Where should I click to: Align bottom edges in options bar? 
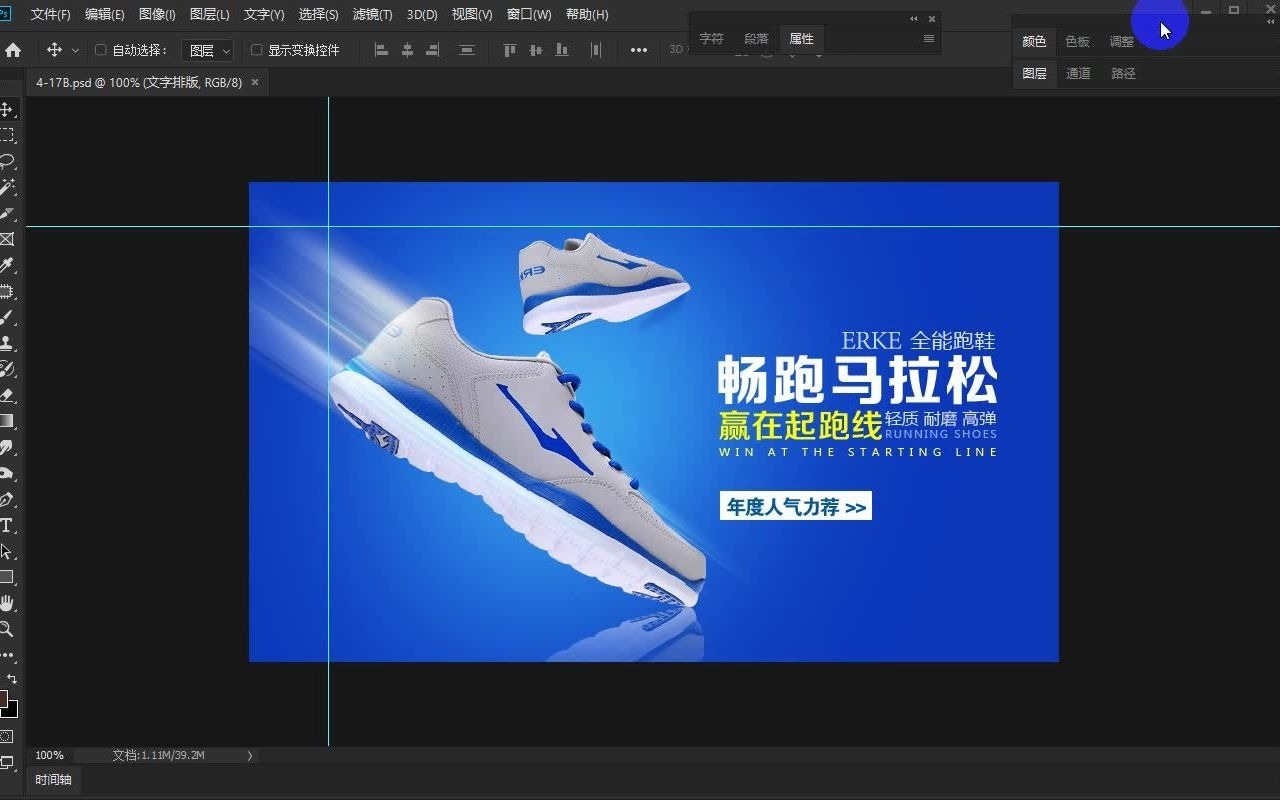(x=562, y=50)
